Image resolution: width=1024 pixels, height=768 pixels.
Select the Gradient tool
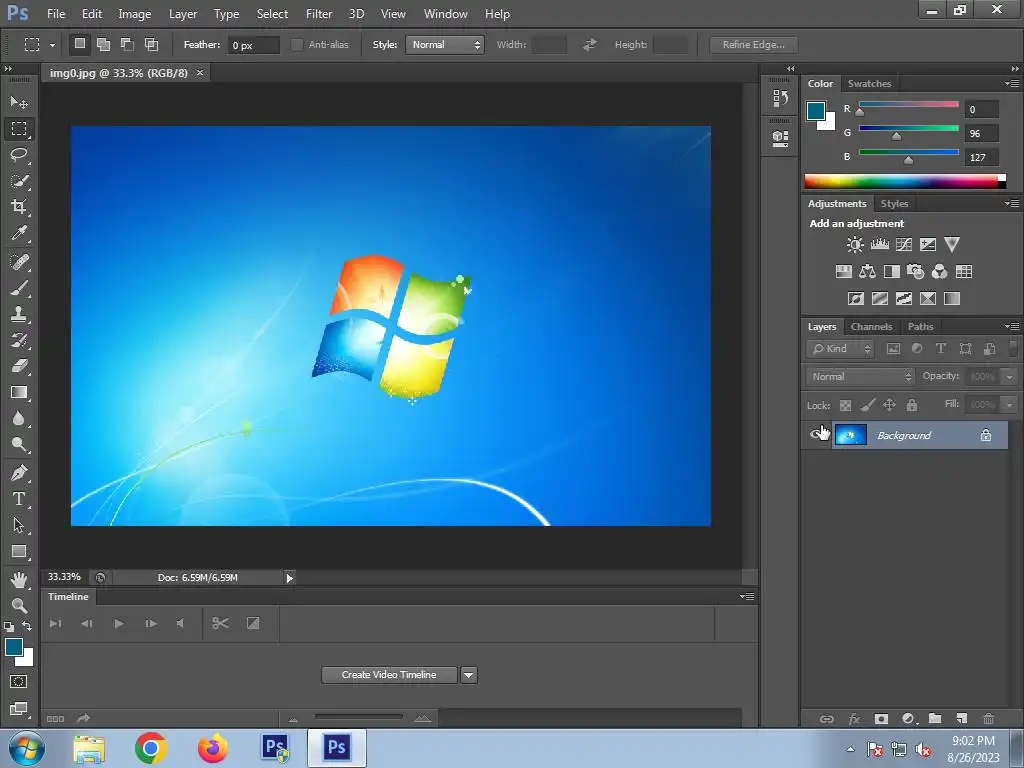(x=19, y=392)
